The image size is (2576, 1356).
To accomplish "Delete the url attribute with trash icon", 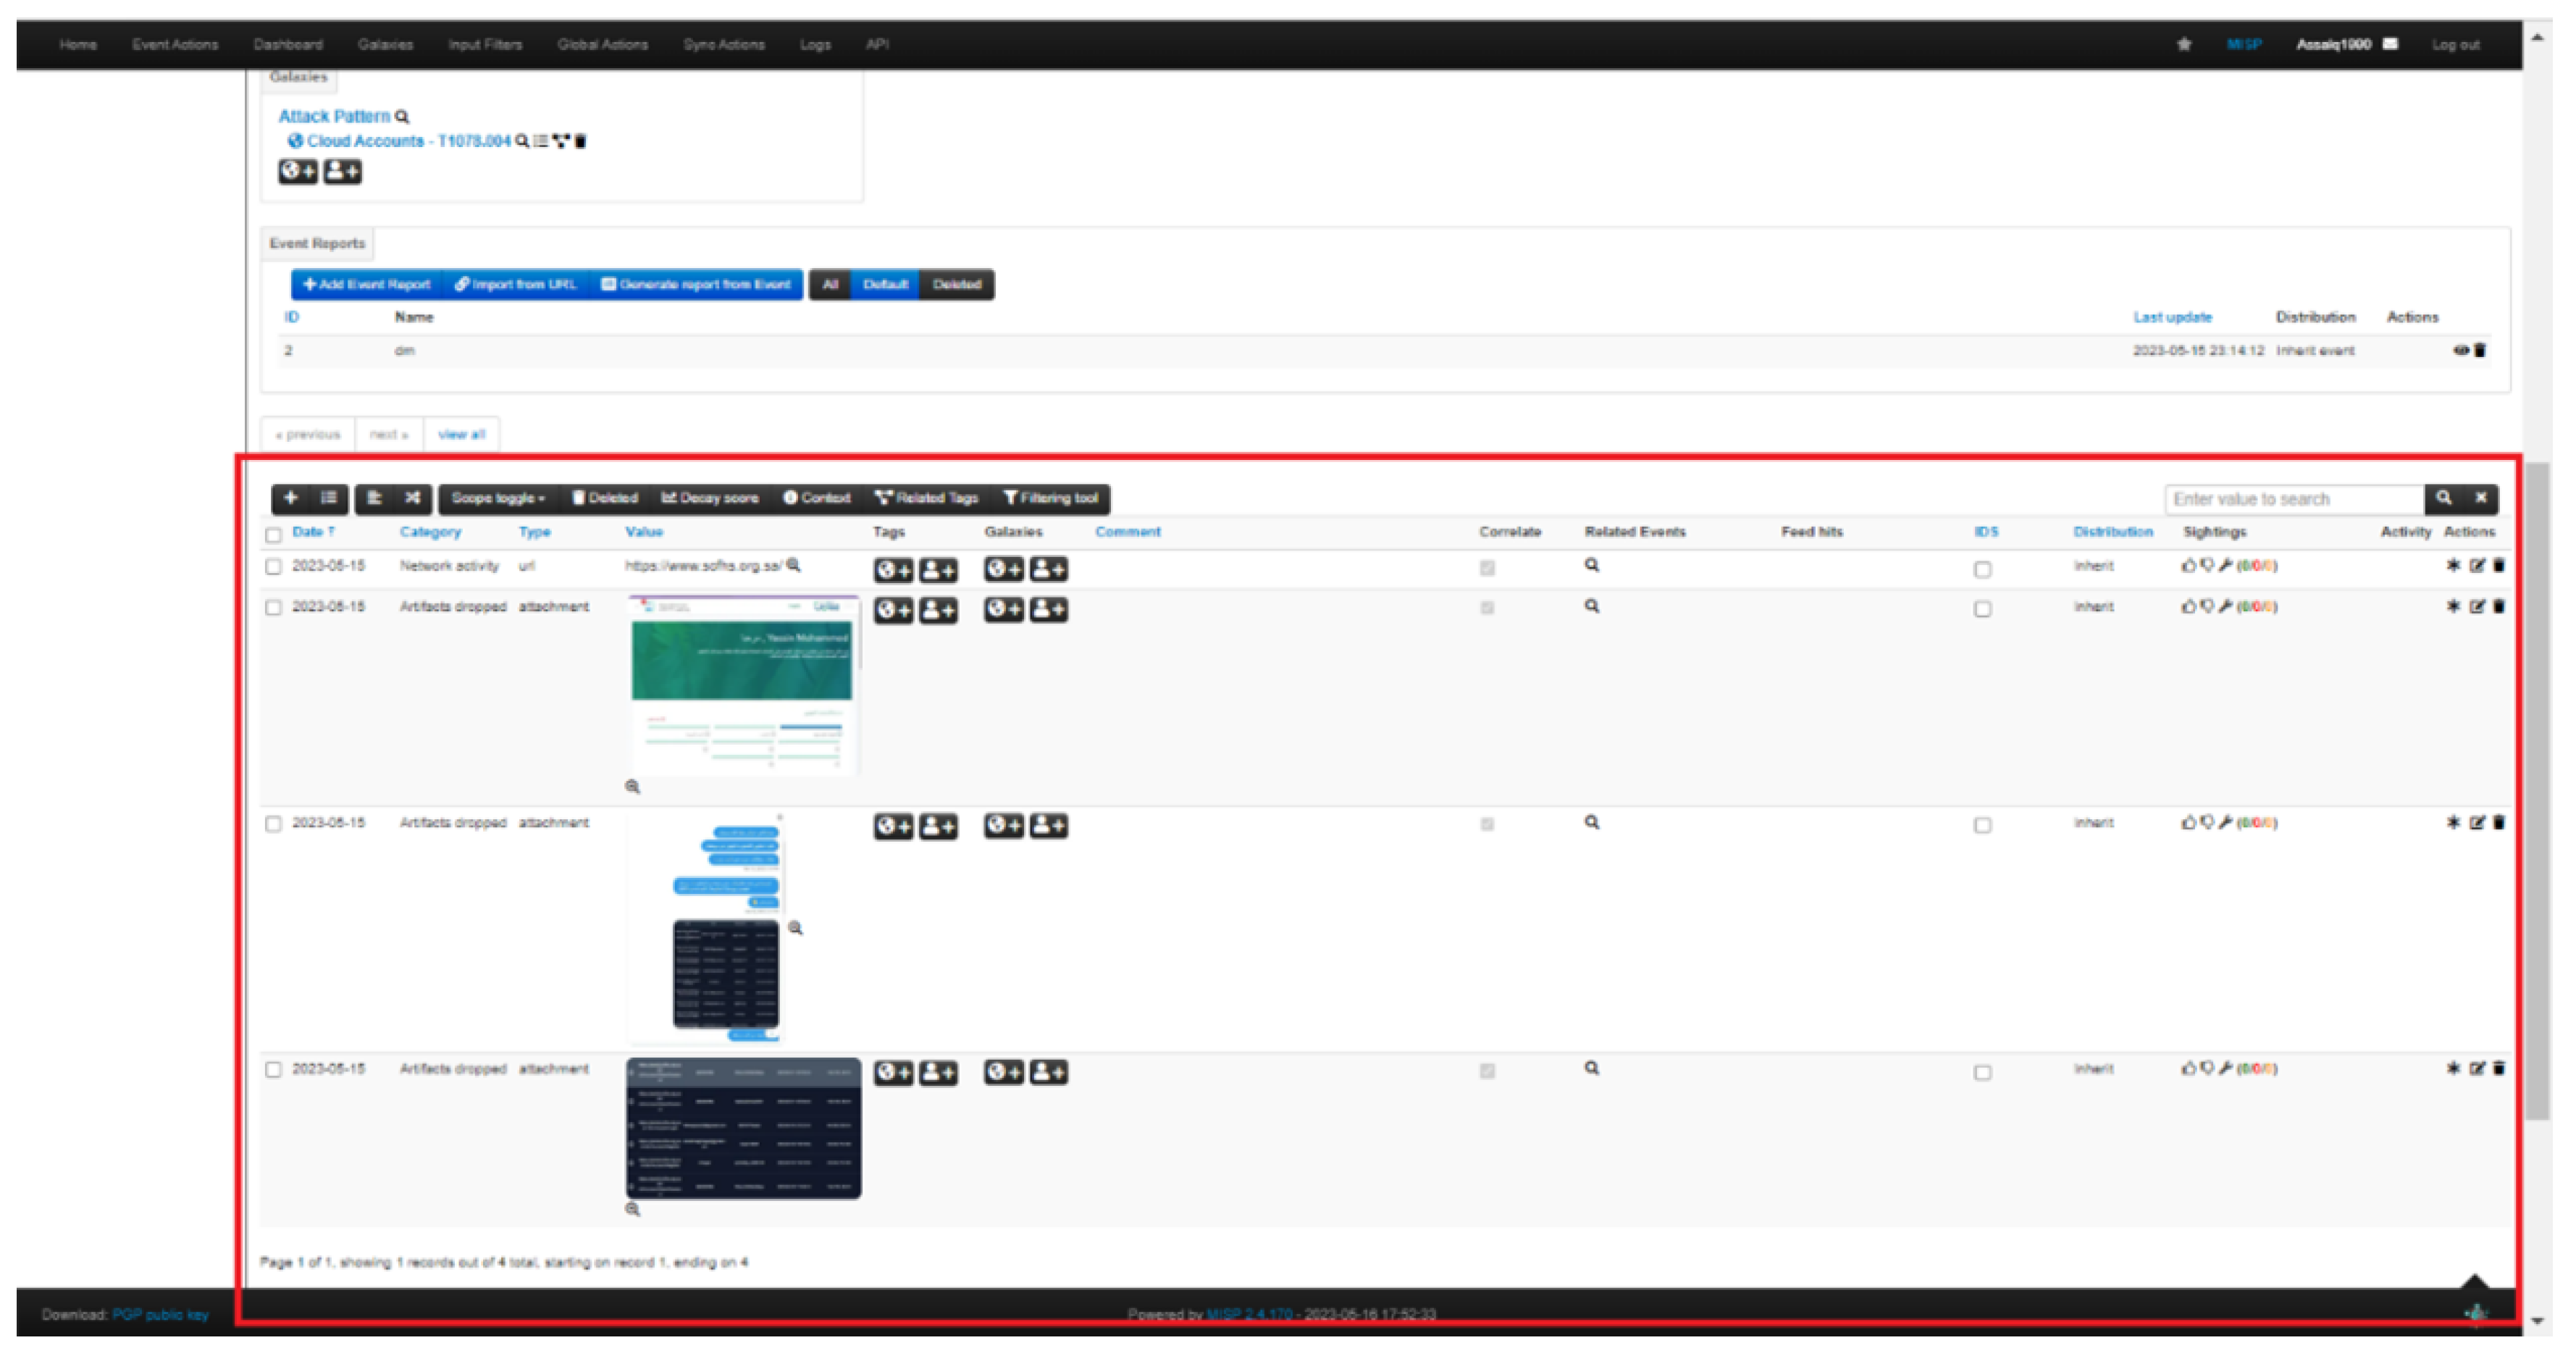I will point(2498,566).
